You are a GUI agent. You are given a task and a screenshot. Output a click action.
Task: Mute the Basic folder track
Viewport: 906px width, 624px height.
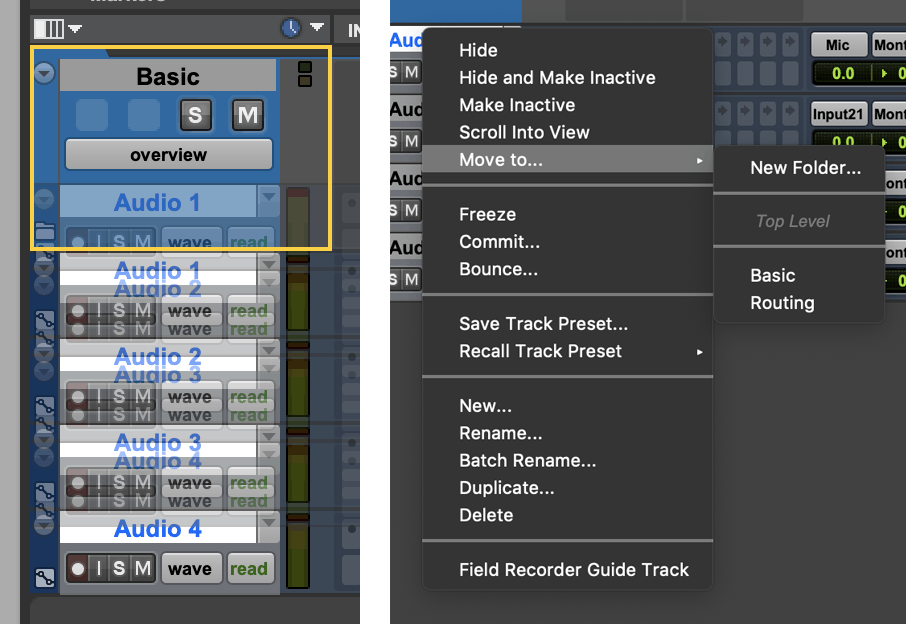(x=246, y=114)
